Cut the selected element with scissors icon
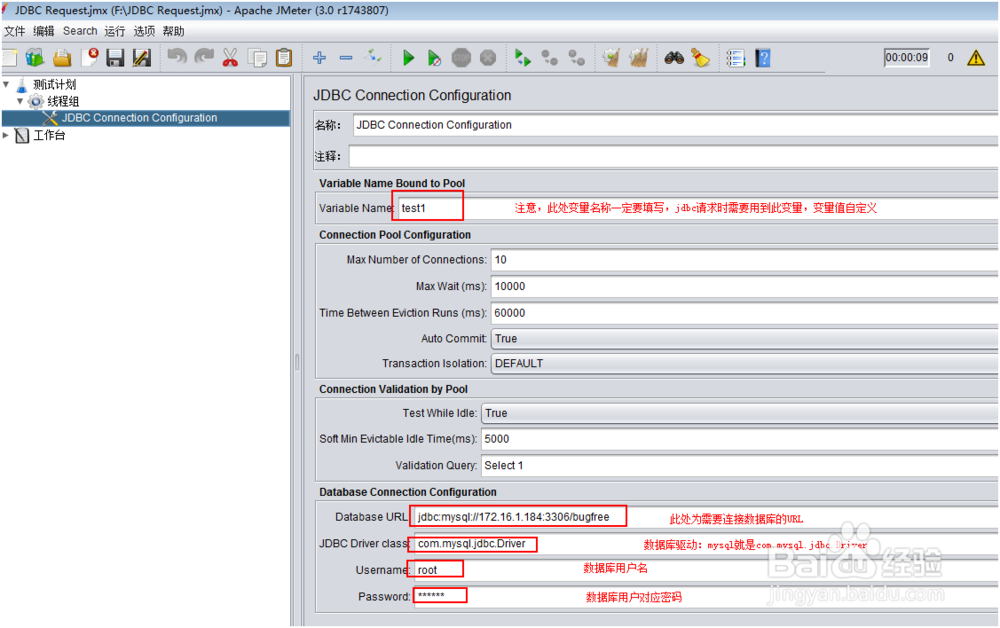 pyautogui.click(x=230, y=58)
